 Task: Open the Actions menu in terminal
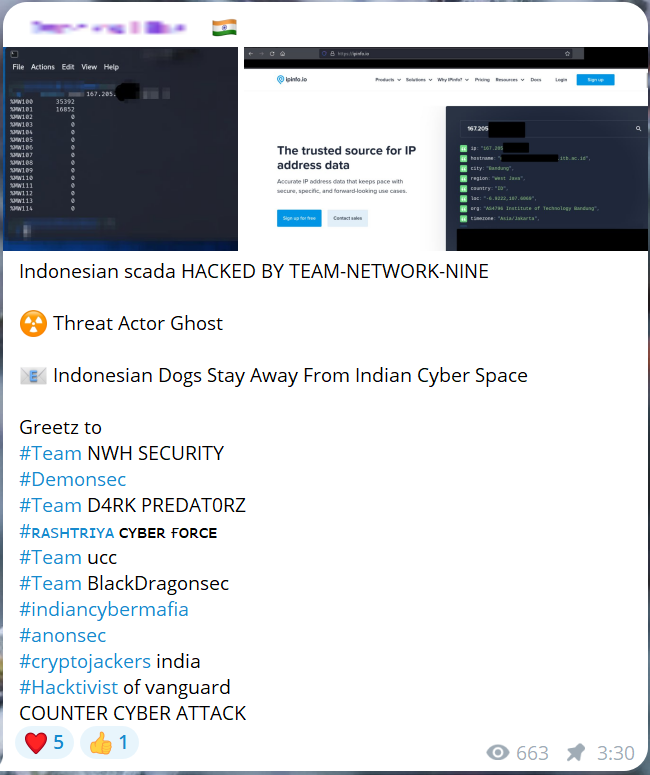click(x=43, y=67)
